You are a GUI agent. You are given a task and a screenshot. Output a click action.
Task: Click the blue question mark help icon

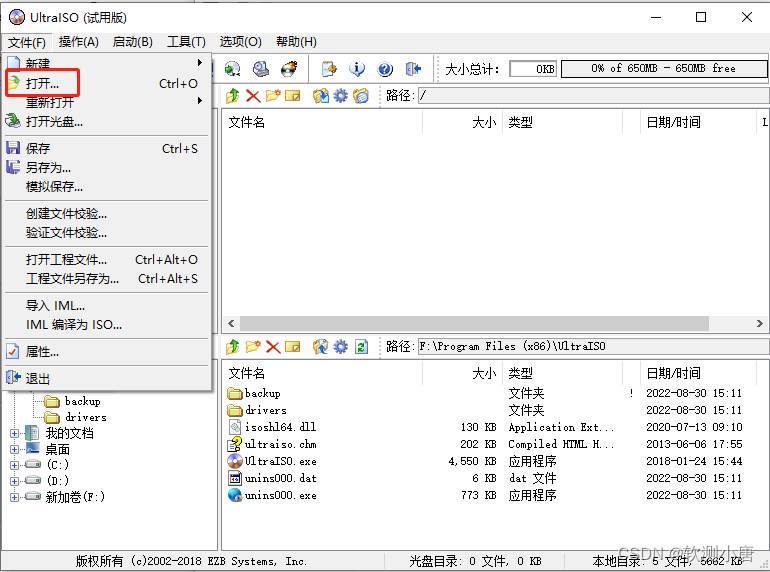pos(385,69)
